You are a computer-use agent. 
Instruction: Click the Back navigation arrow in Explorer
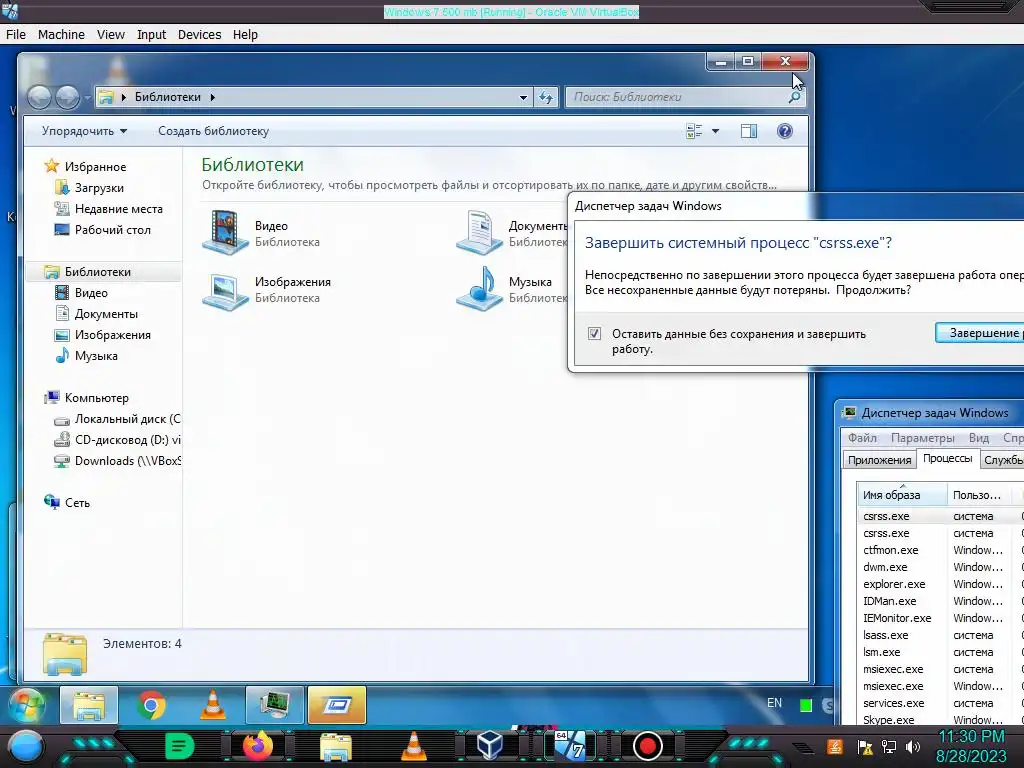pos(39,97)
